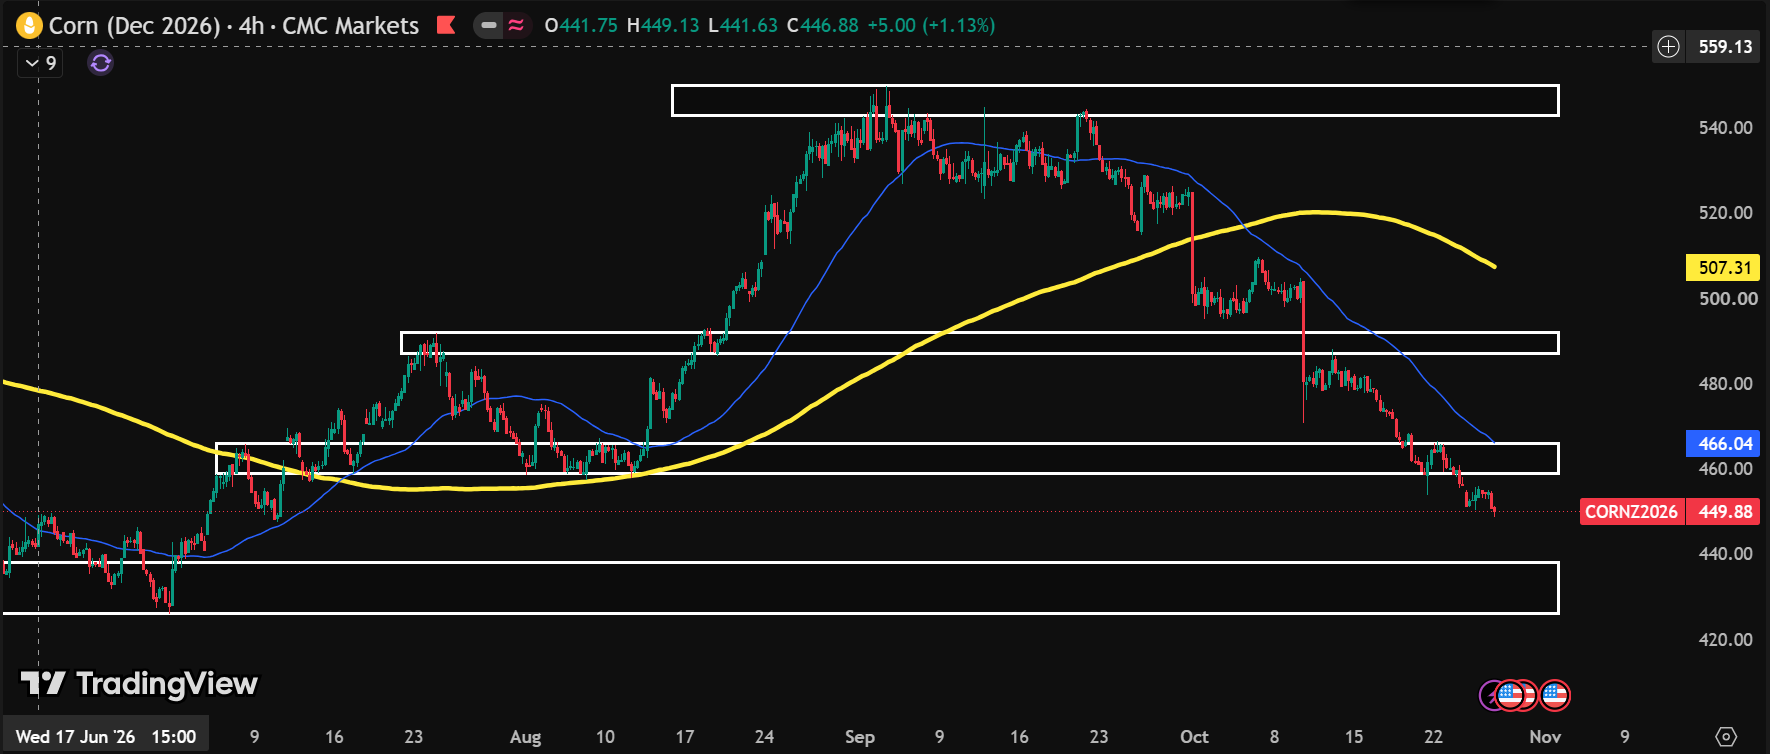Click the 500.00 price axis label
1770x754 pixels.
(x=1728, y=298)
